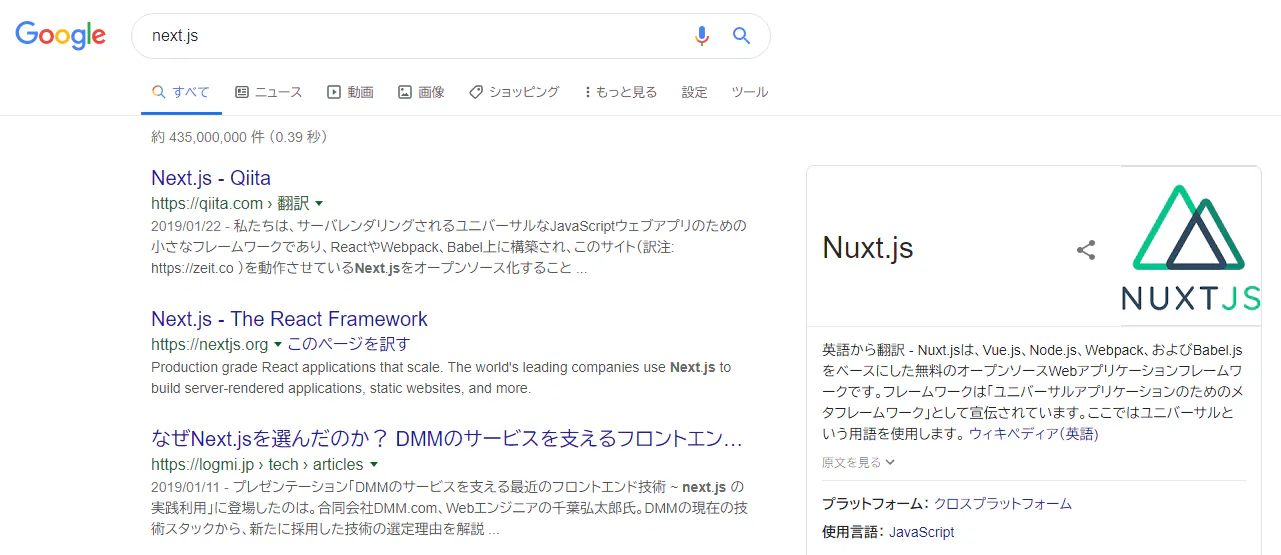Open the Next.js - Qiita result
This screenshot has height=555, width=1281.
(211, 178)
